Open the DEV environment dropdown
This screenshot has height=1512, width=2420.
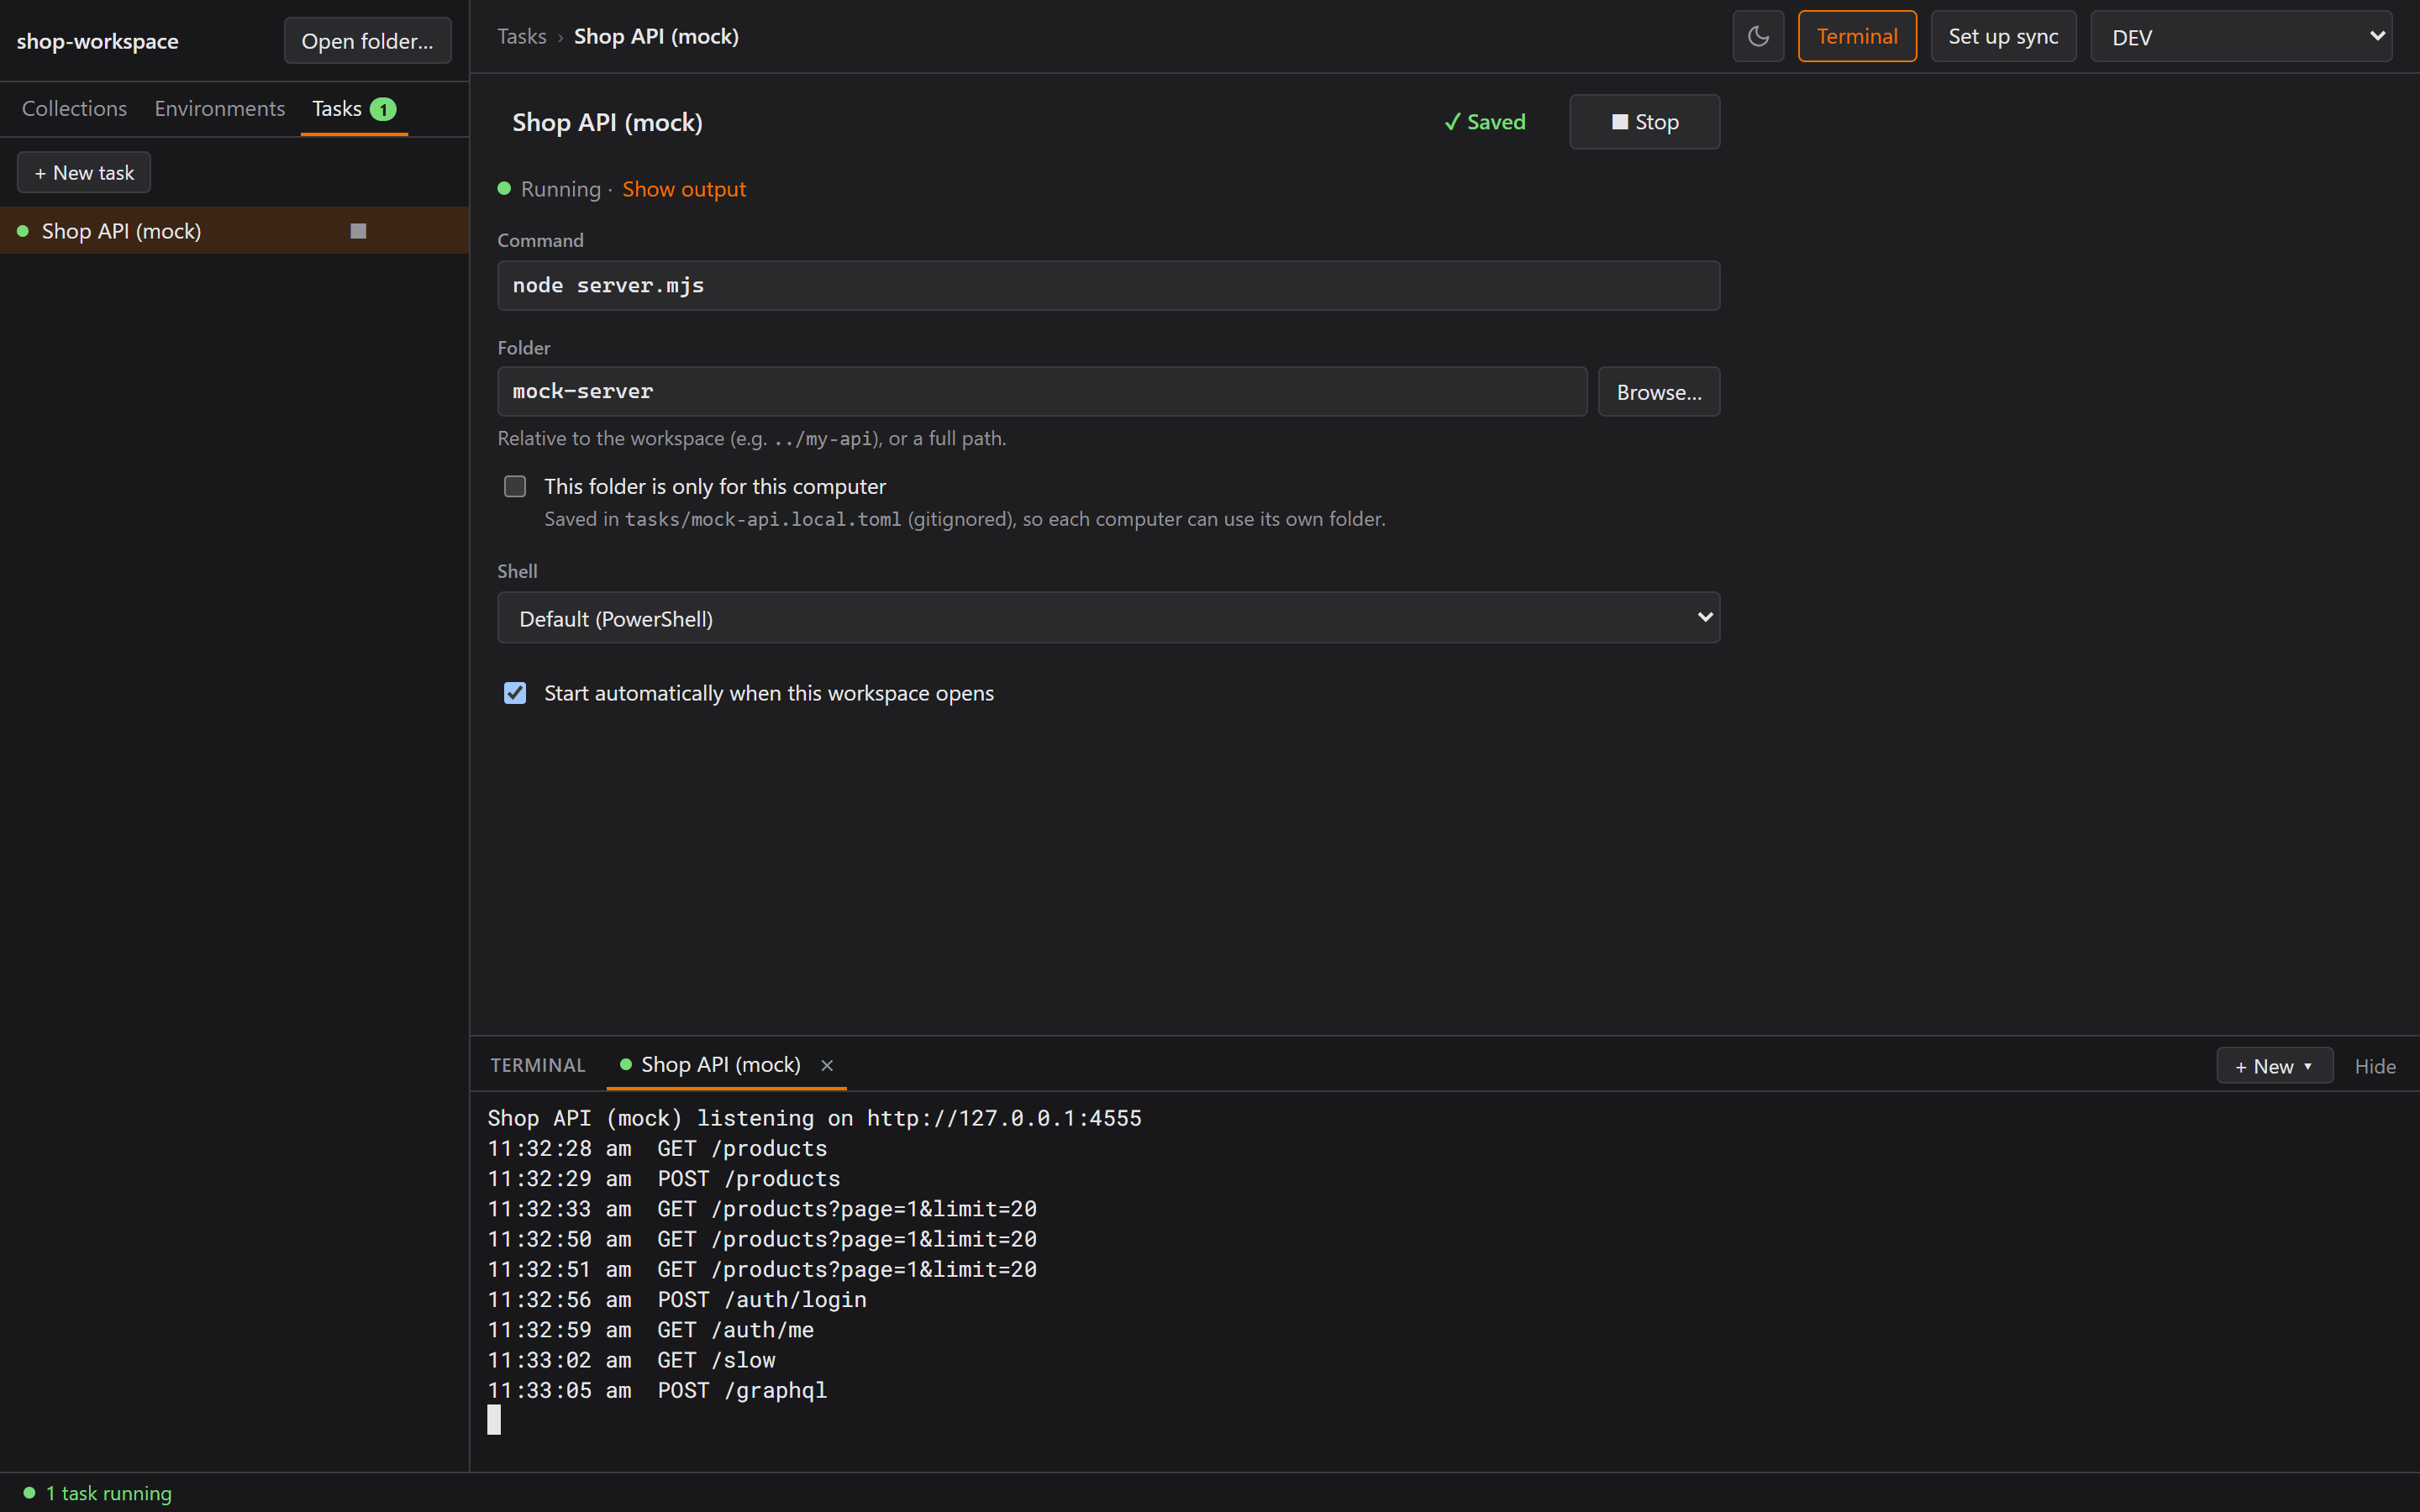coord(2241,37)
